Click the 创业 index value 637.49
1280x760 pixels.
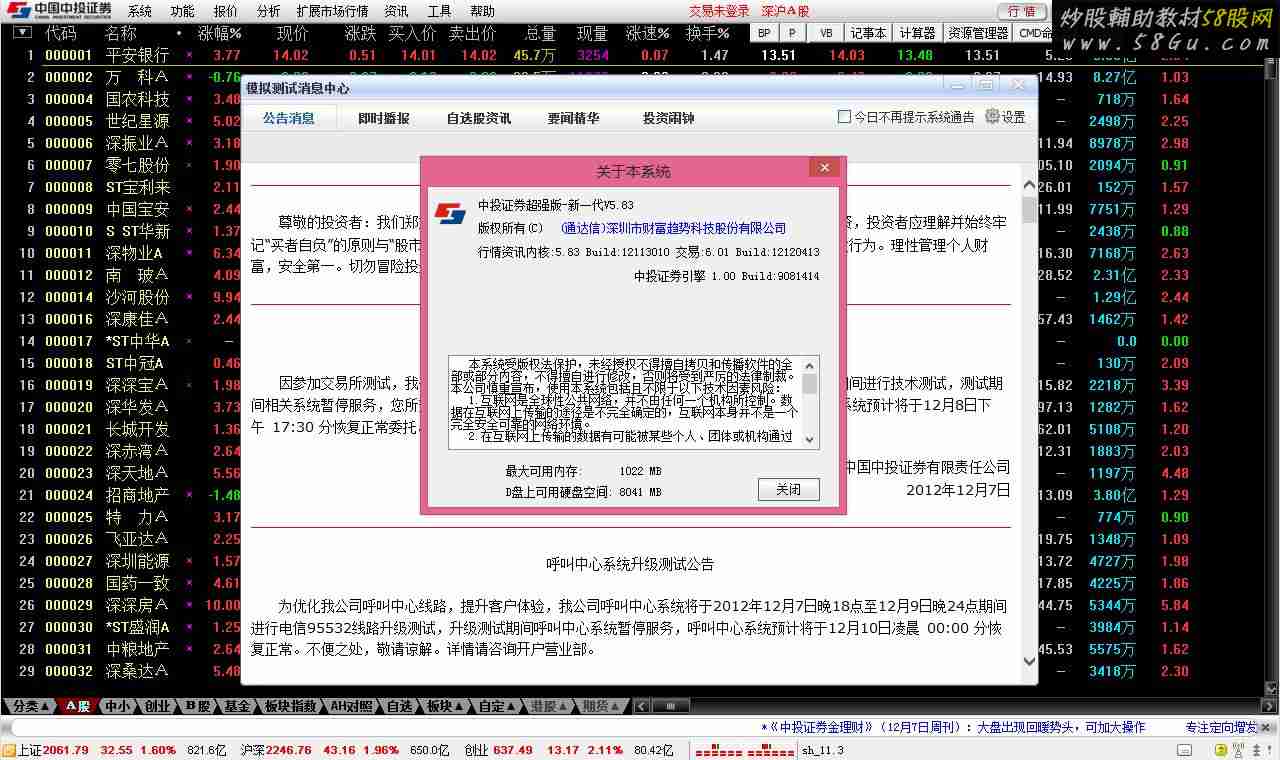(x=512, y=750)
